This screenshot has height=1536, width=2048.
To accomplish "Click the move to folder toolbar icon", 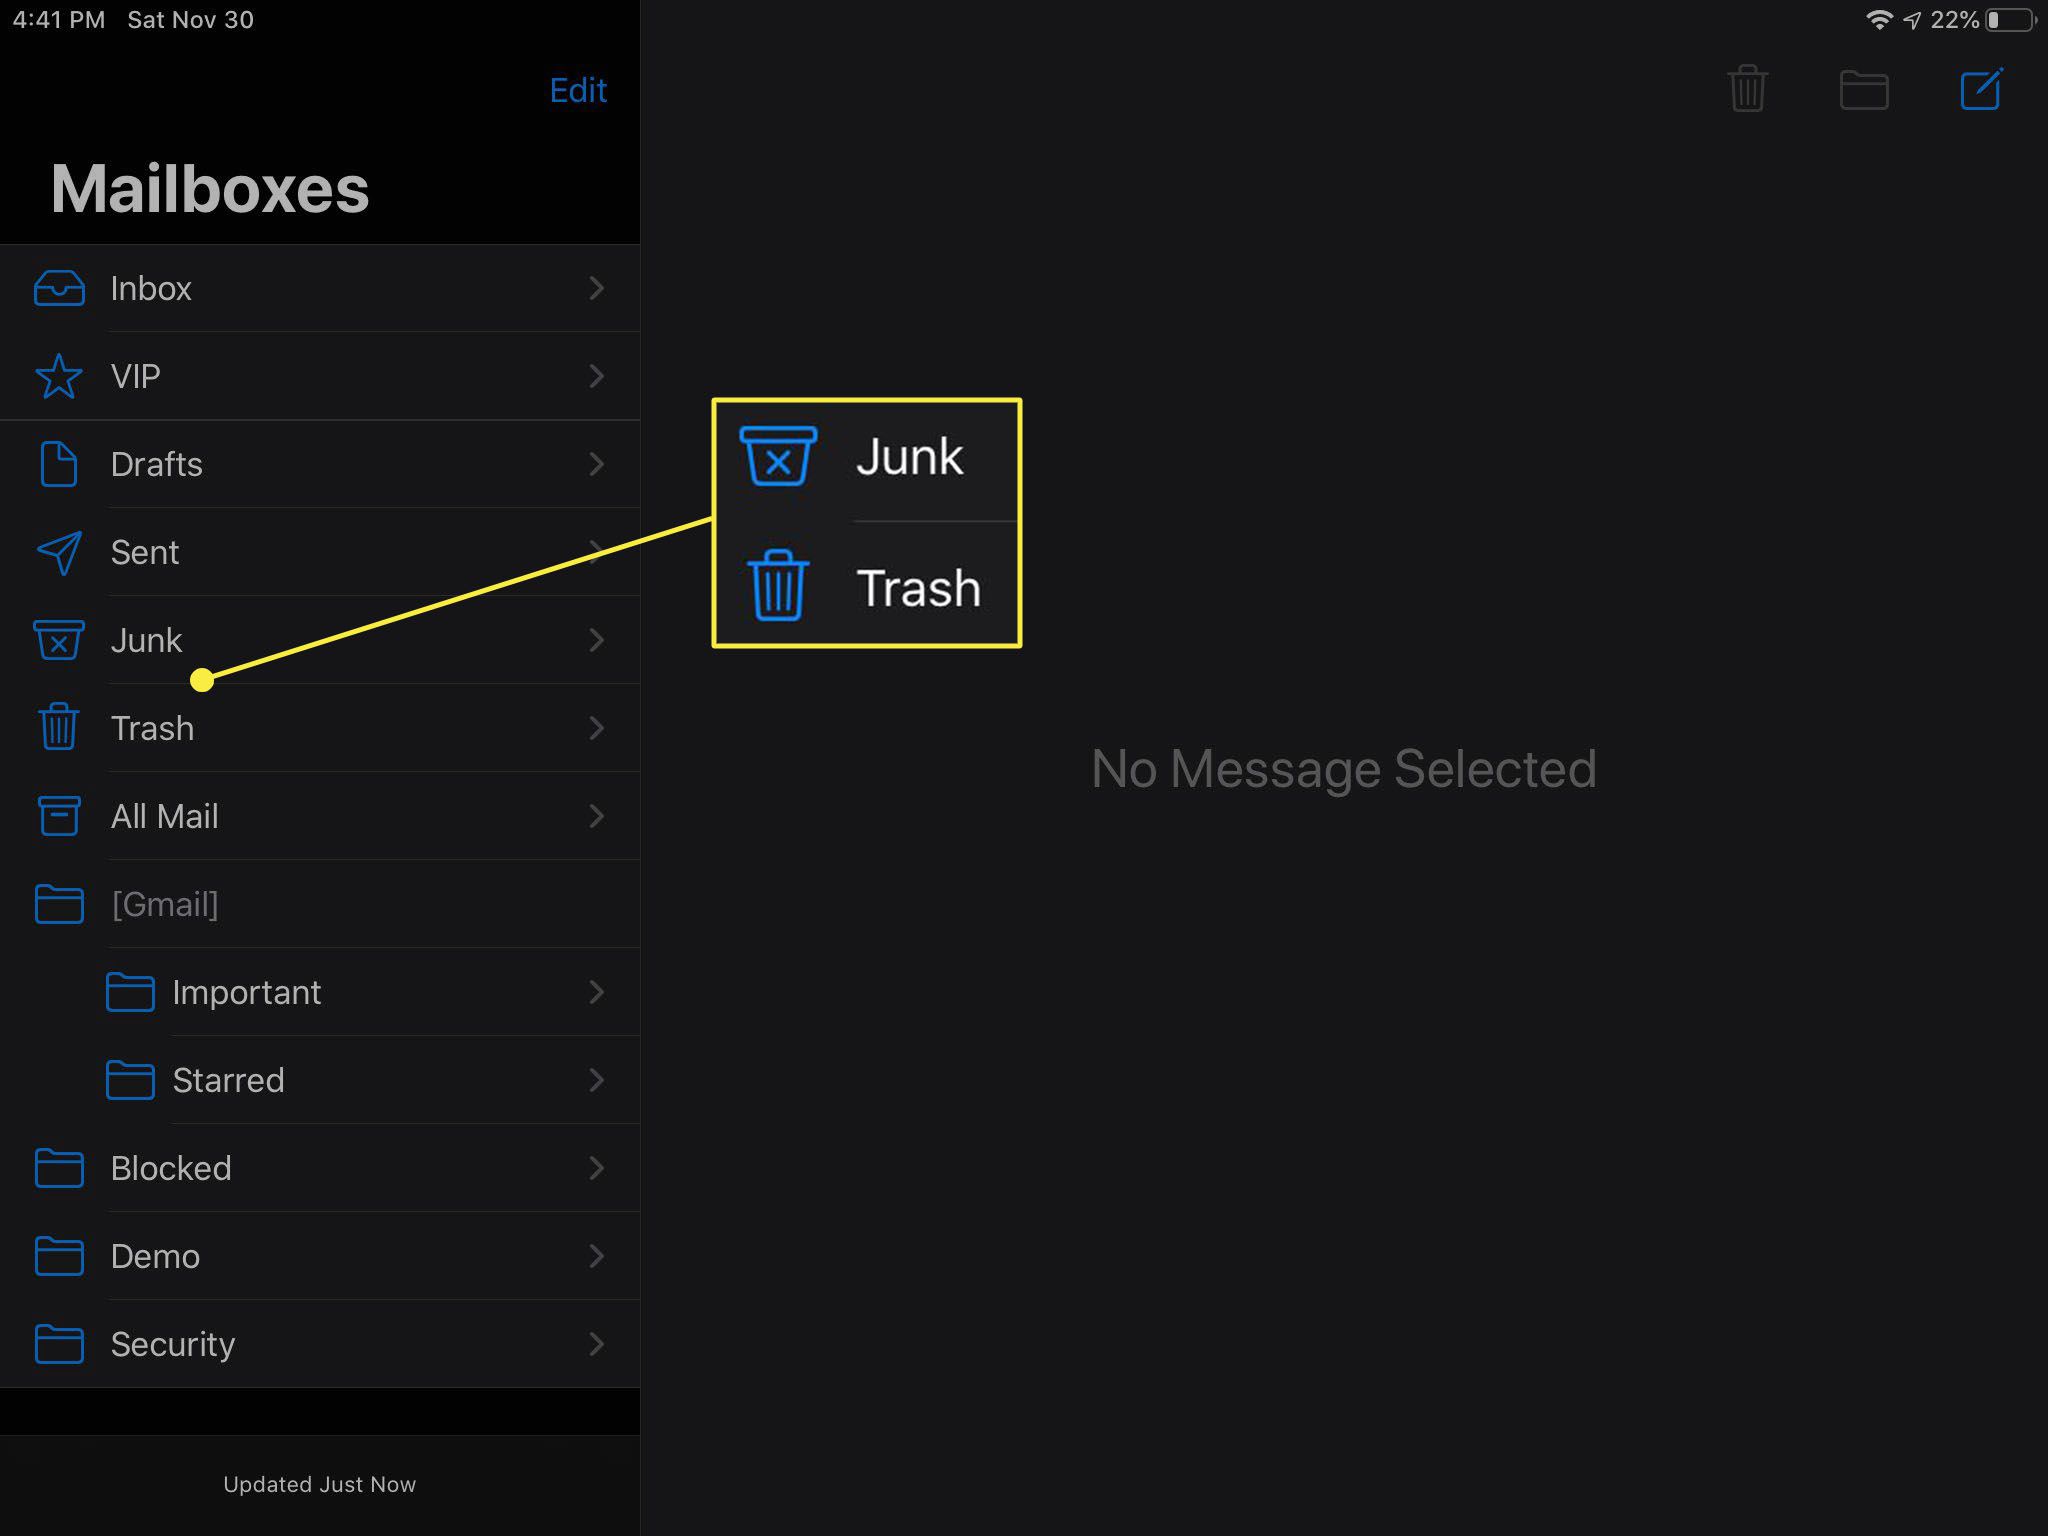I will tap(1861, 89).
